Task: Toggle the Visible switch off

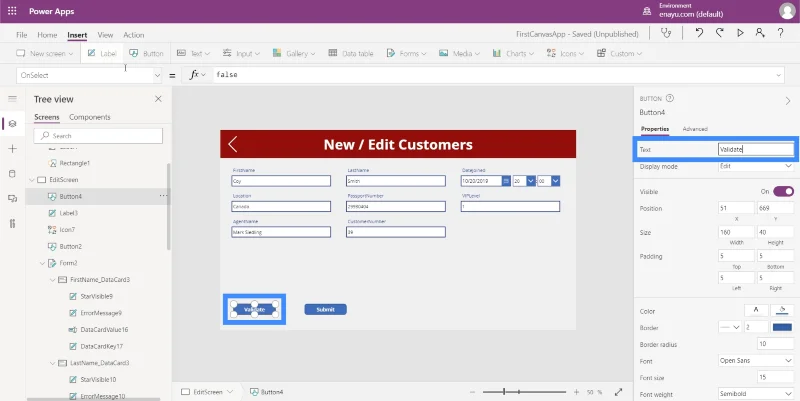Action: [x=783, y=191]
